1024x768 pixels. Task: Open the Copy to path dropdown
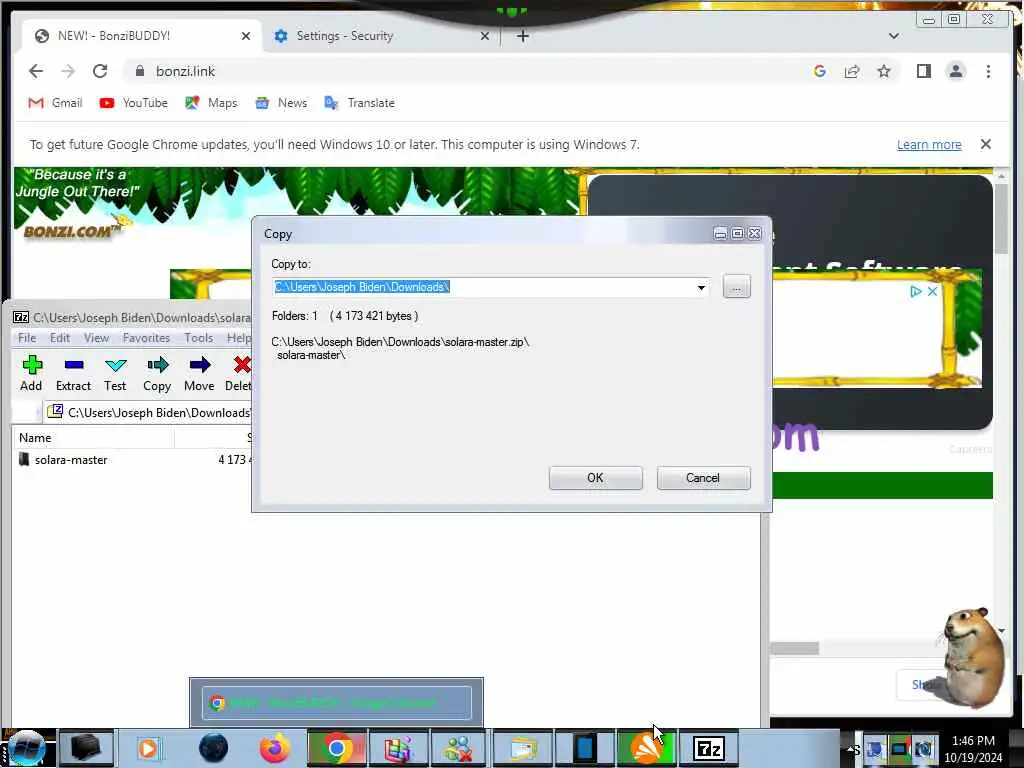(701, 287)
